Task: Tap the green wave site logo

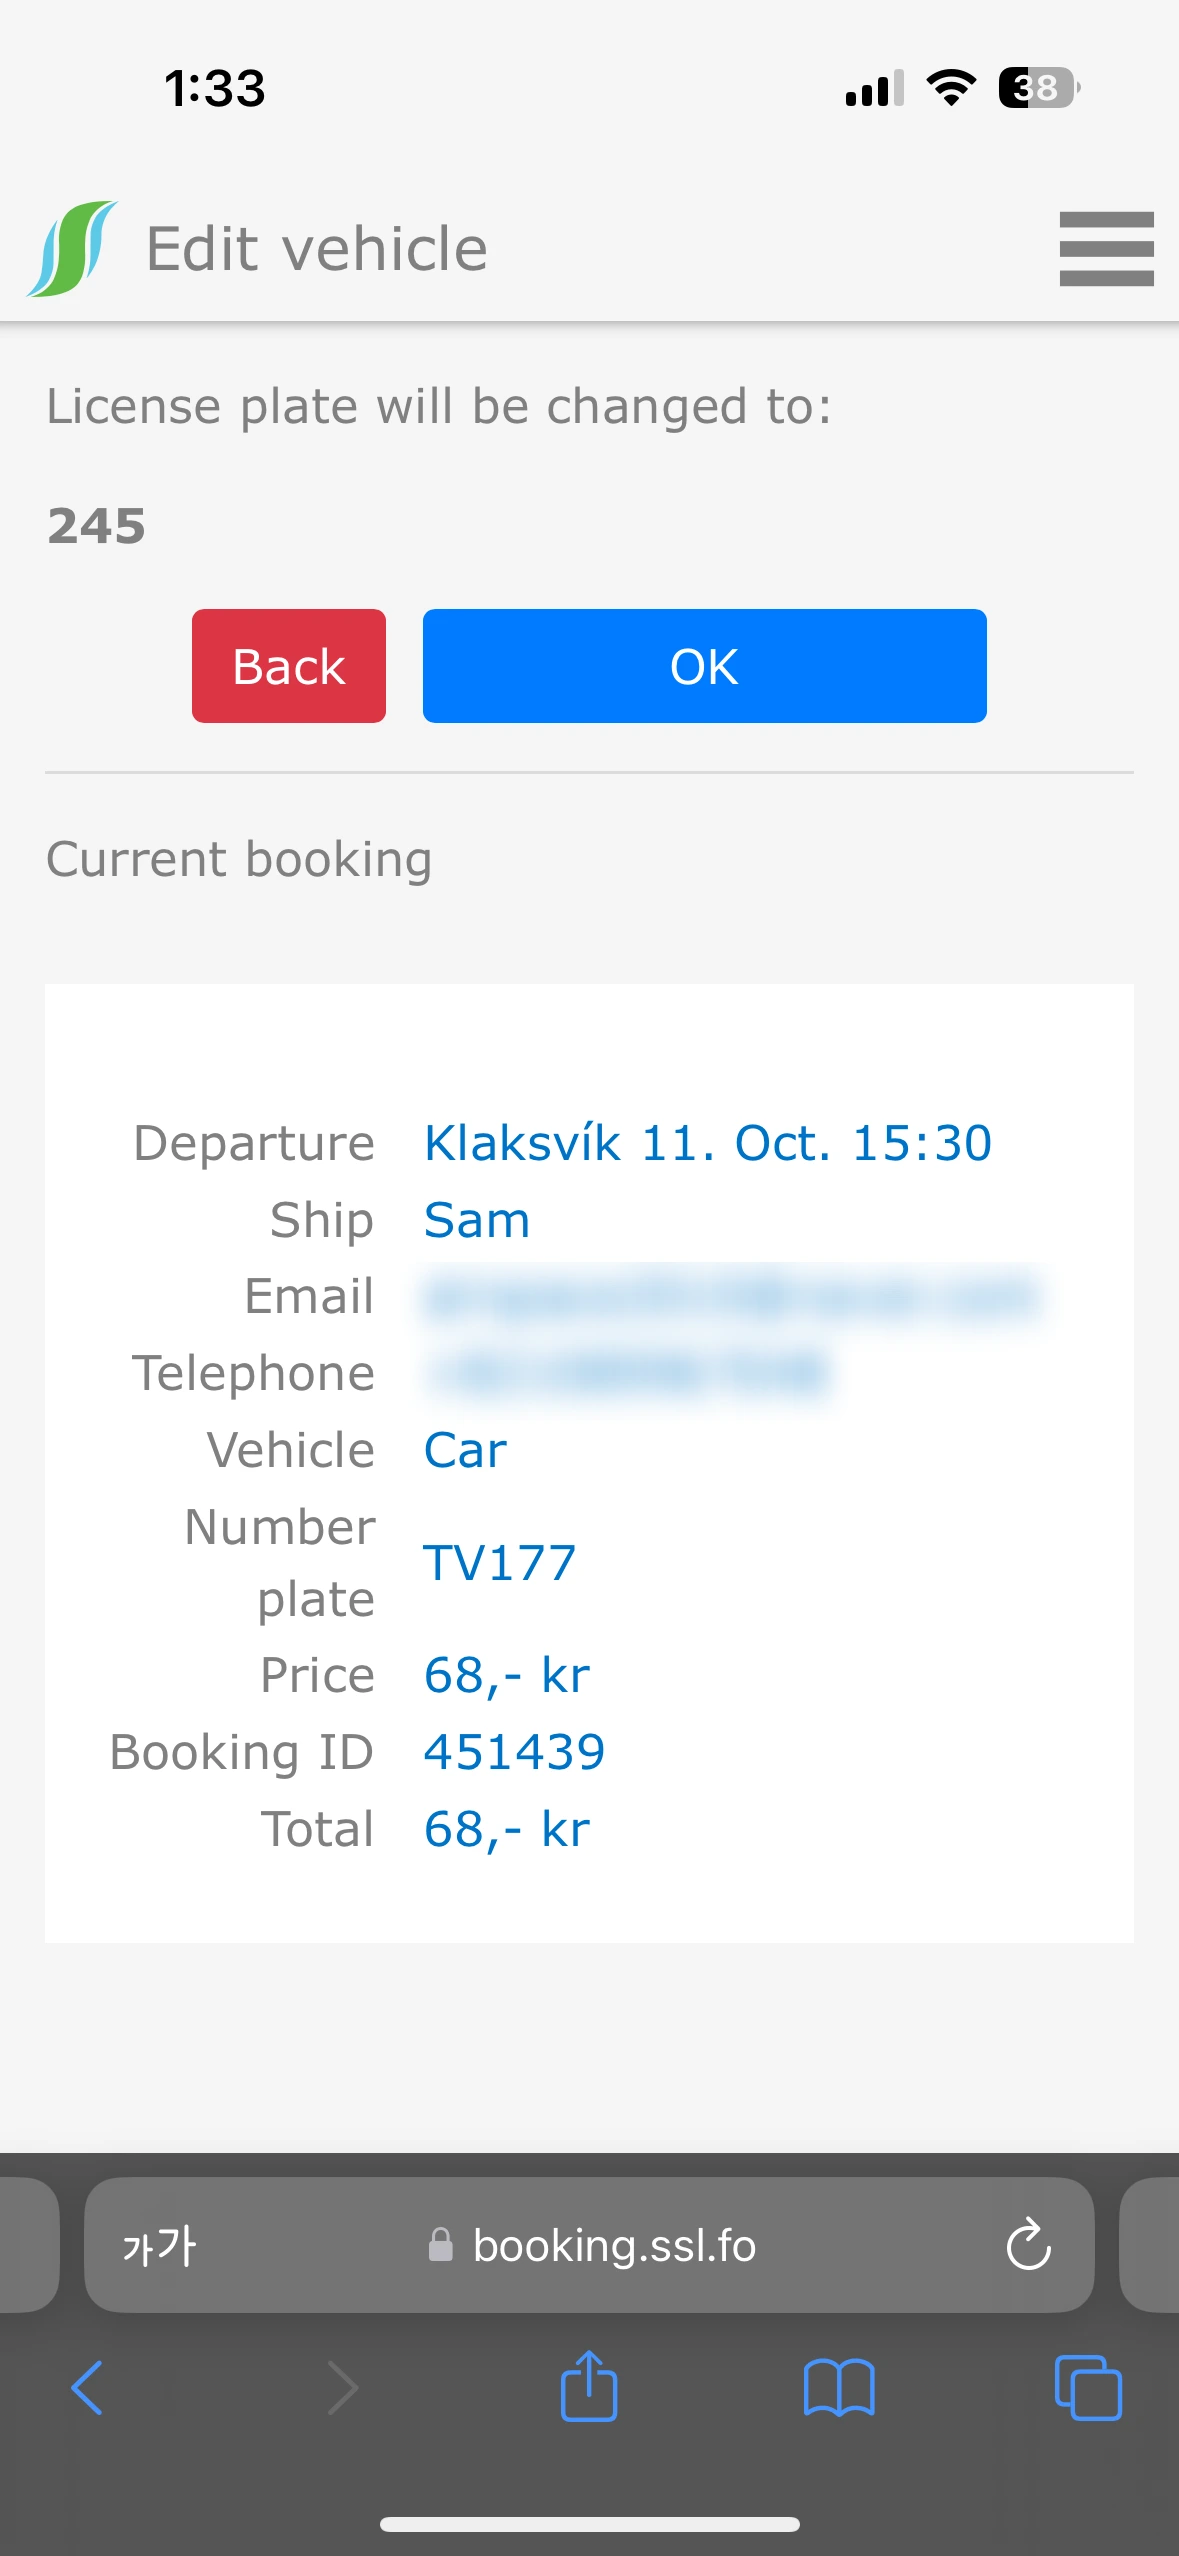Action: [x=72, y=249]
